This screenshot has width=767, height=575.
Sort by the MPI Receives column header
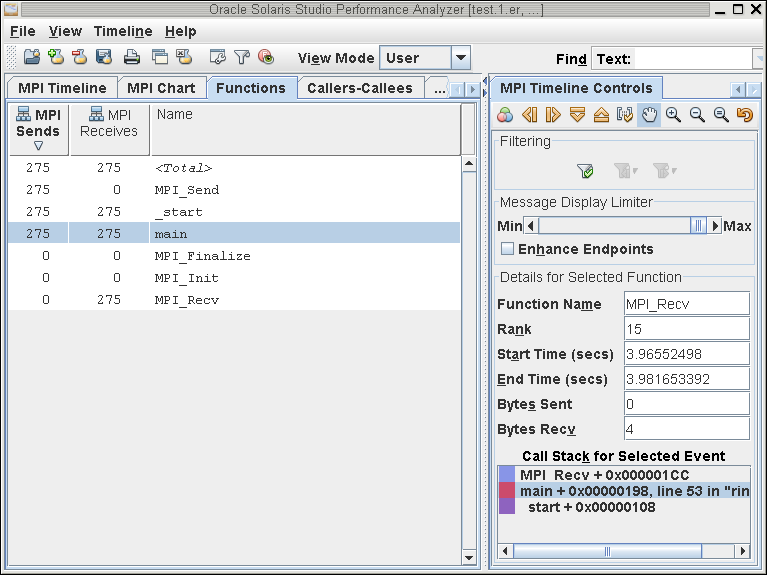point(109,130)
